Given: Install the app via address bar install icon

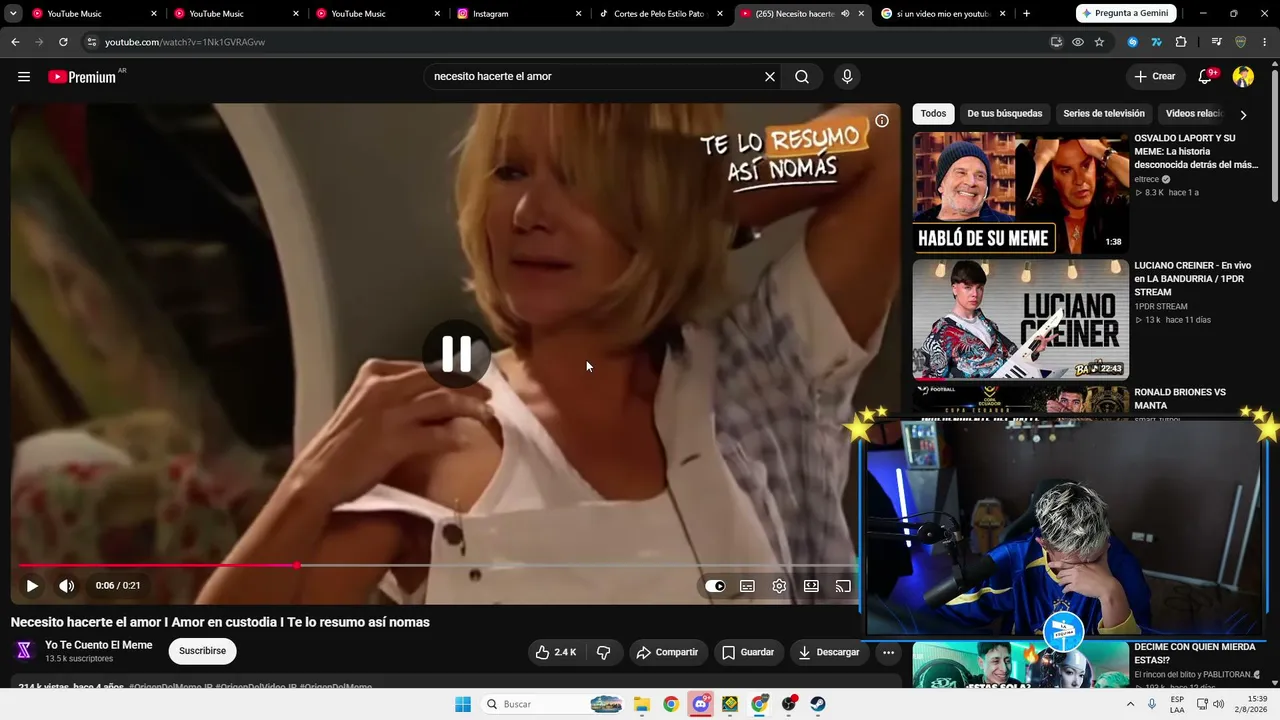Looking at the screenshot, I should pos(1056,42).
